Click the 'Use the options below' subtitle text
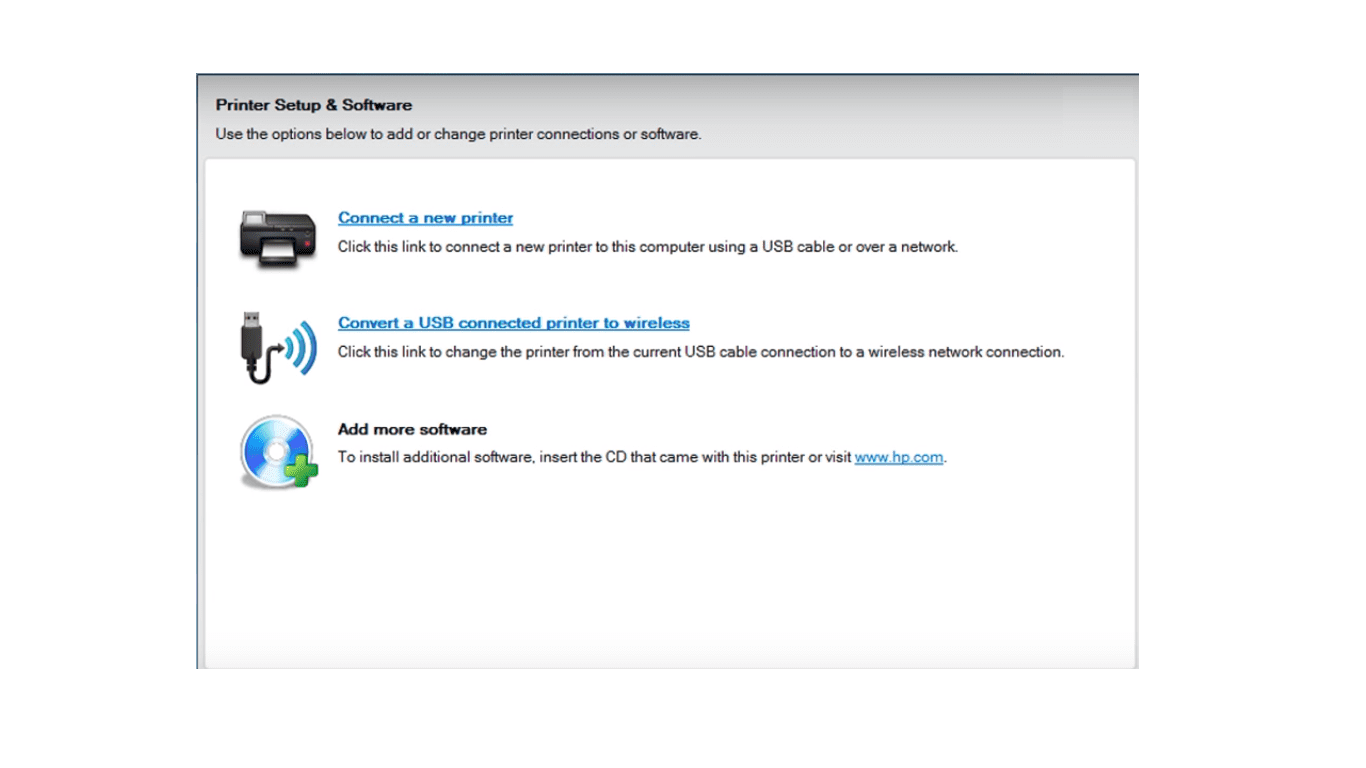The height and width of the screenshot is (768, 1366). pos(458,134)
